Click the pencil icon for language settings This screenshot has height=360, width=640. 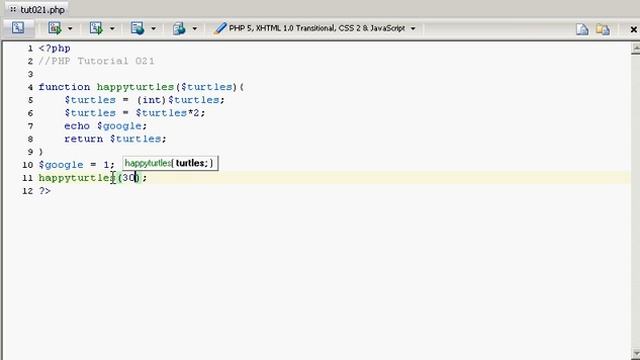[x=220, y=28]
